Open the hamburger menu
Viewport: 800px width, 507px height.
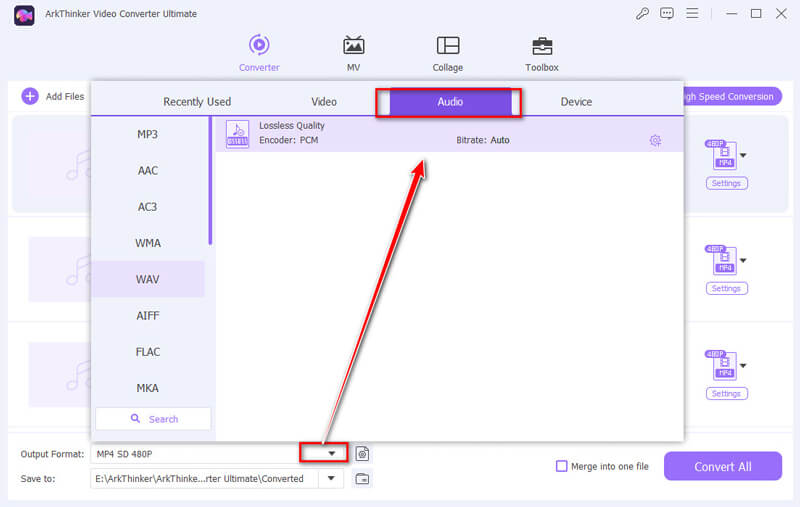692,13
